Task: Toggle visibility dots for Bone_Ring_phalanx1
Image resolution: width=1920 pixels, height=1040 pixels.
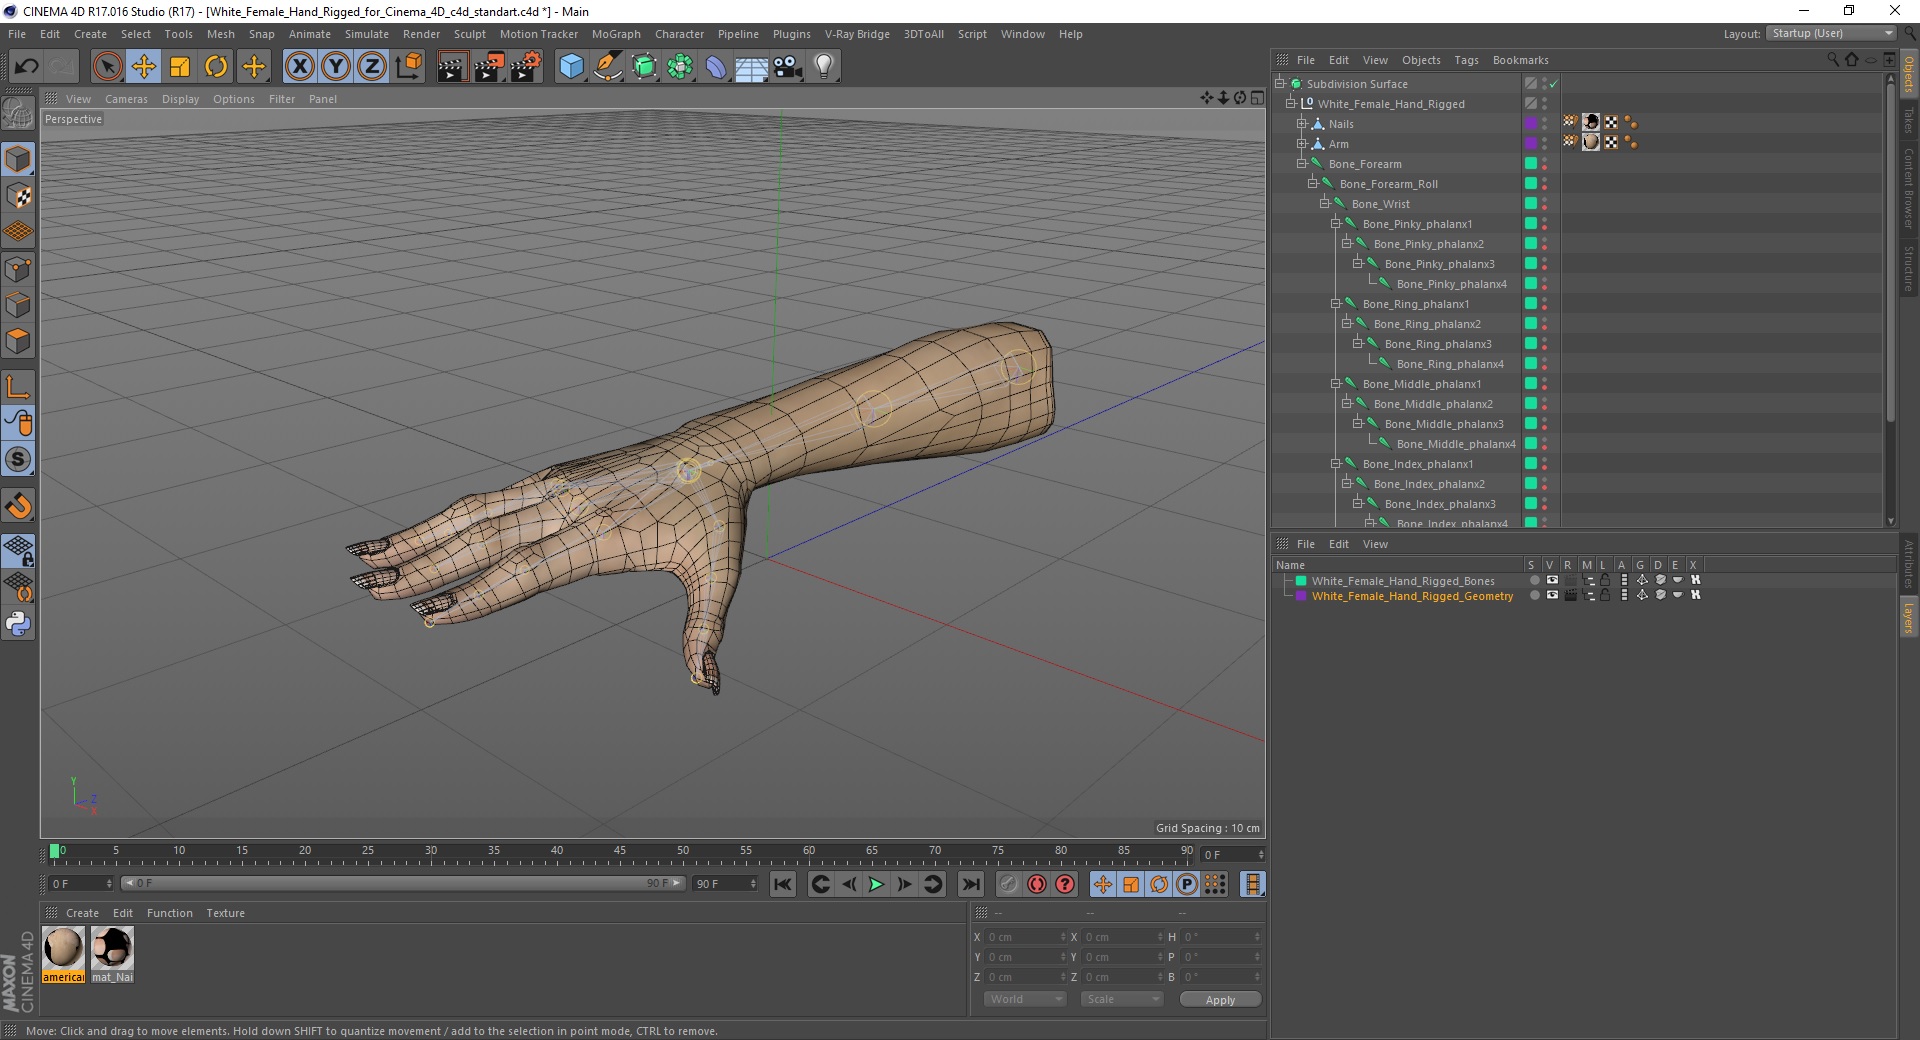Action: click(1544, 304)
